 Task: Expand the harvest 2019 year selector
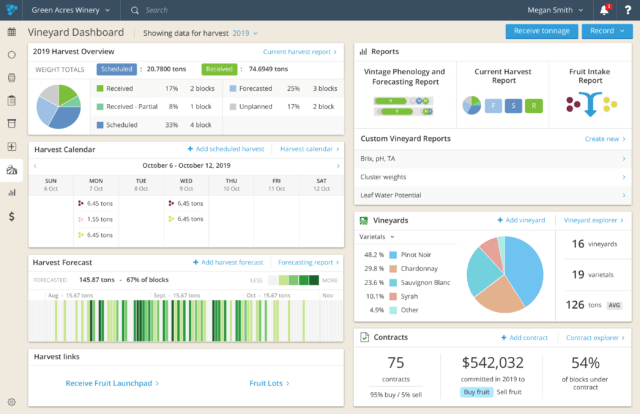241,33
